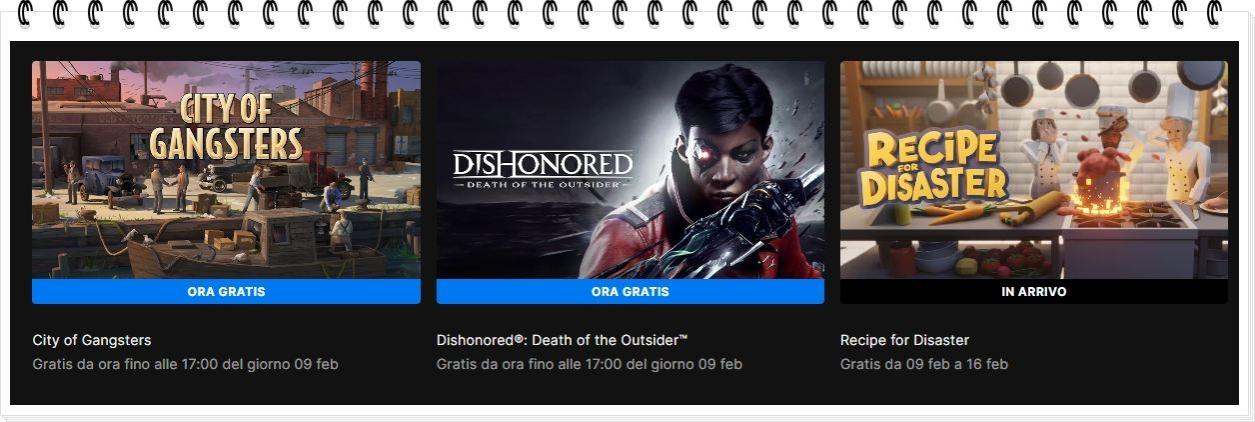Click free-until date text below Dishonored title
1255x422 pixels.
click(x=589, y=364)
